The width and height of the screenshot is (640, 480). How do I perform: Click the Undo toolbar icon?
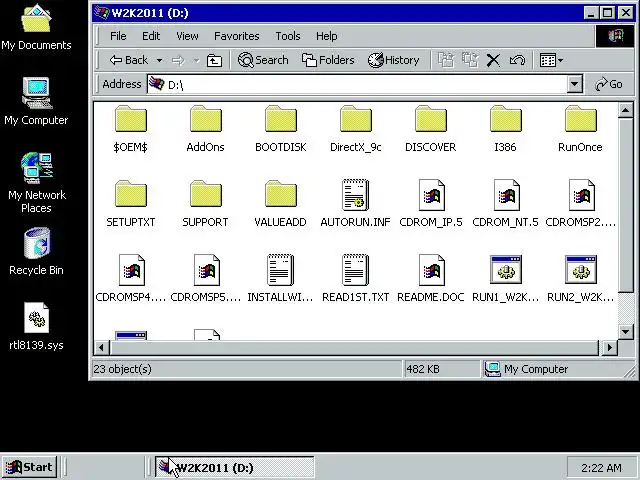pyautogui.click(x=517, y=60)
